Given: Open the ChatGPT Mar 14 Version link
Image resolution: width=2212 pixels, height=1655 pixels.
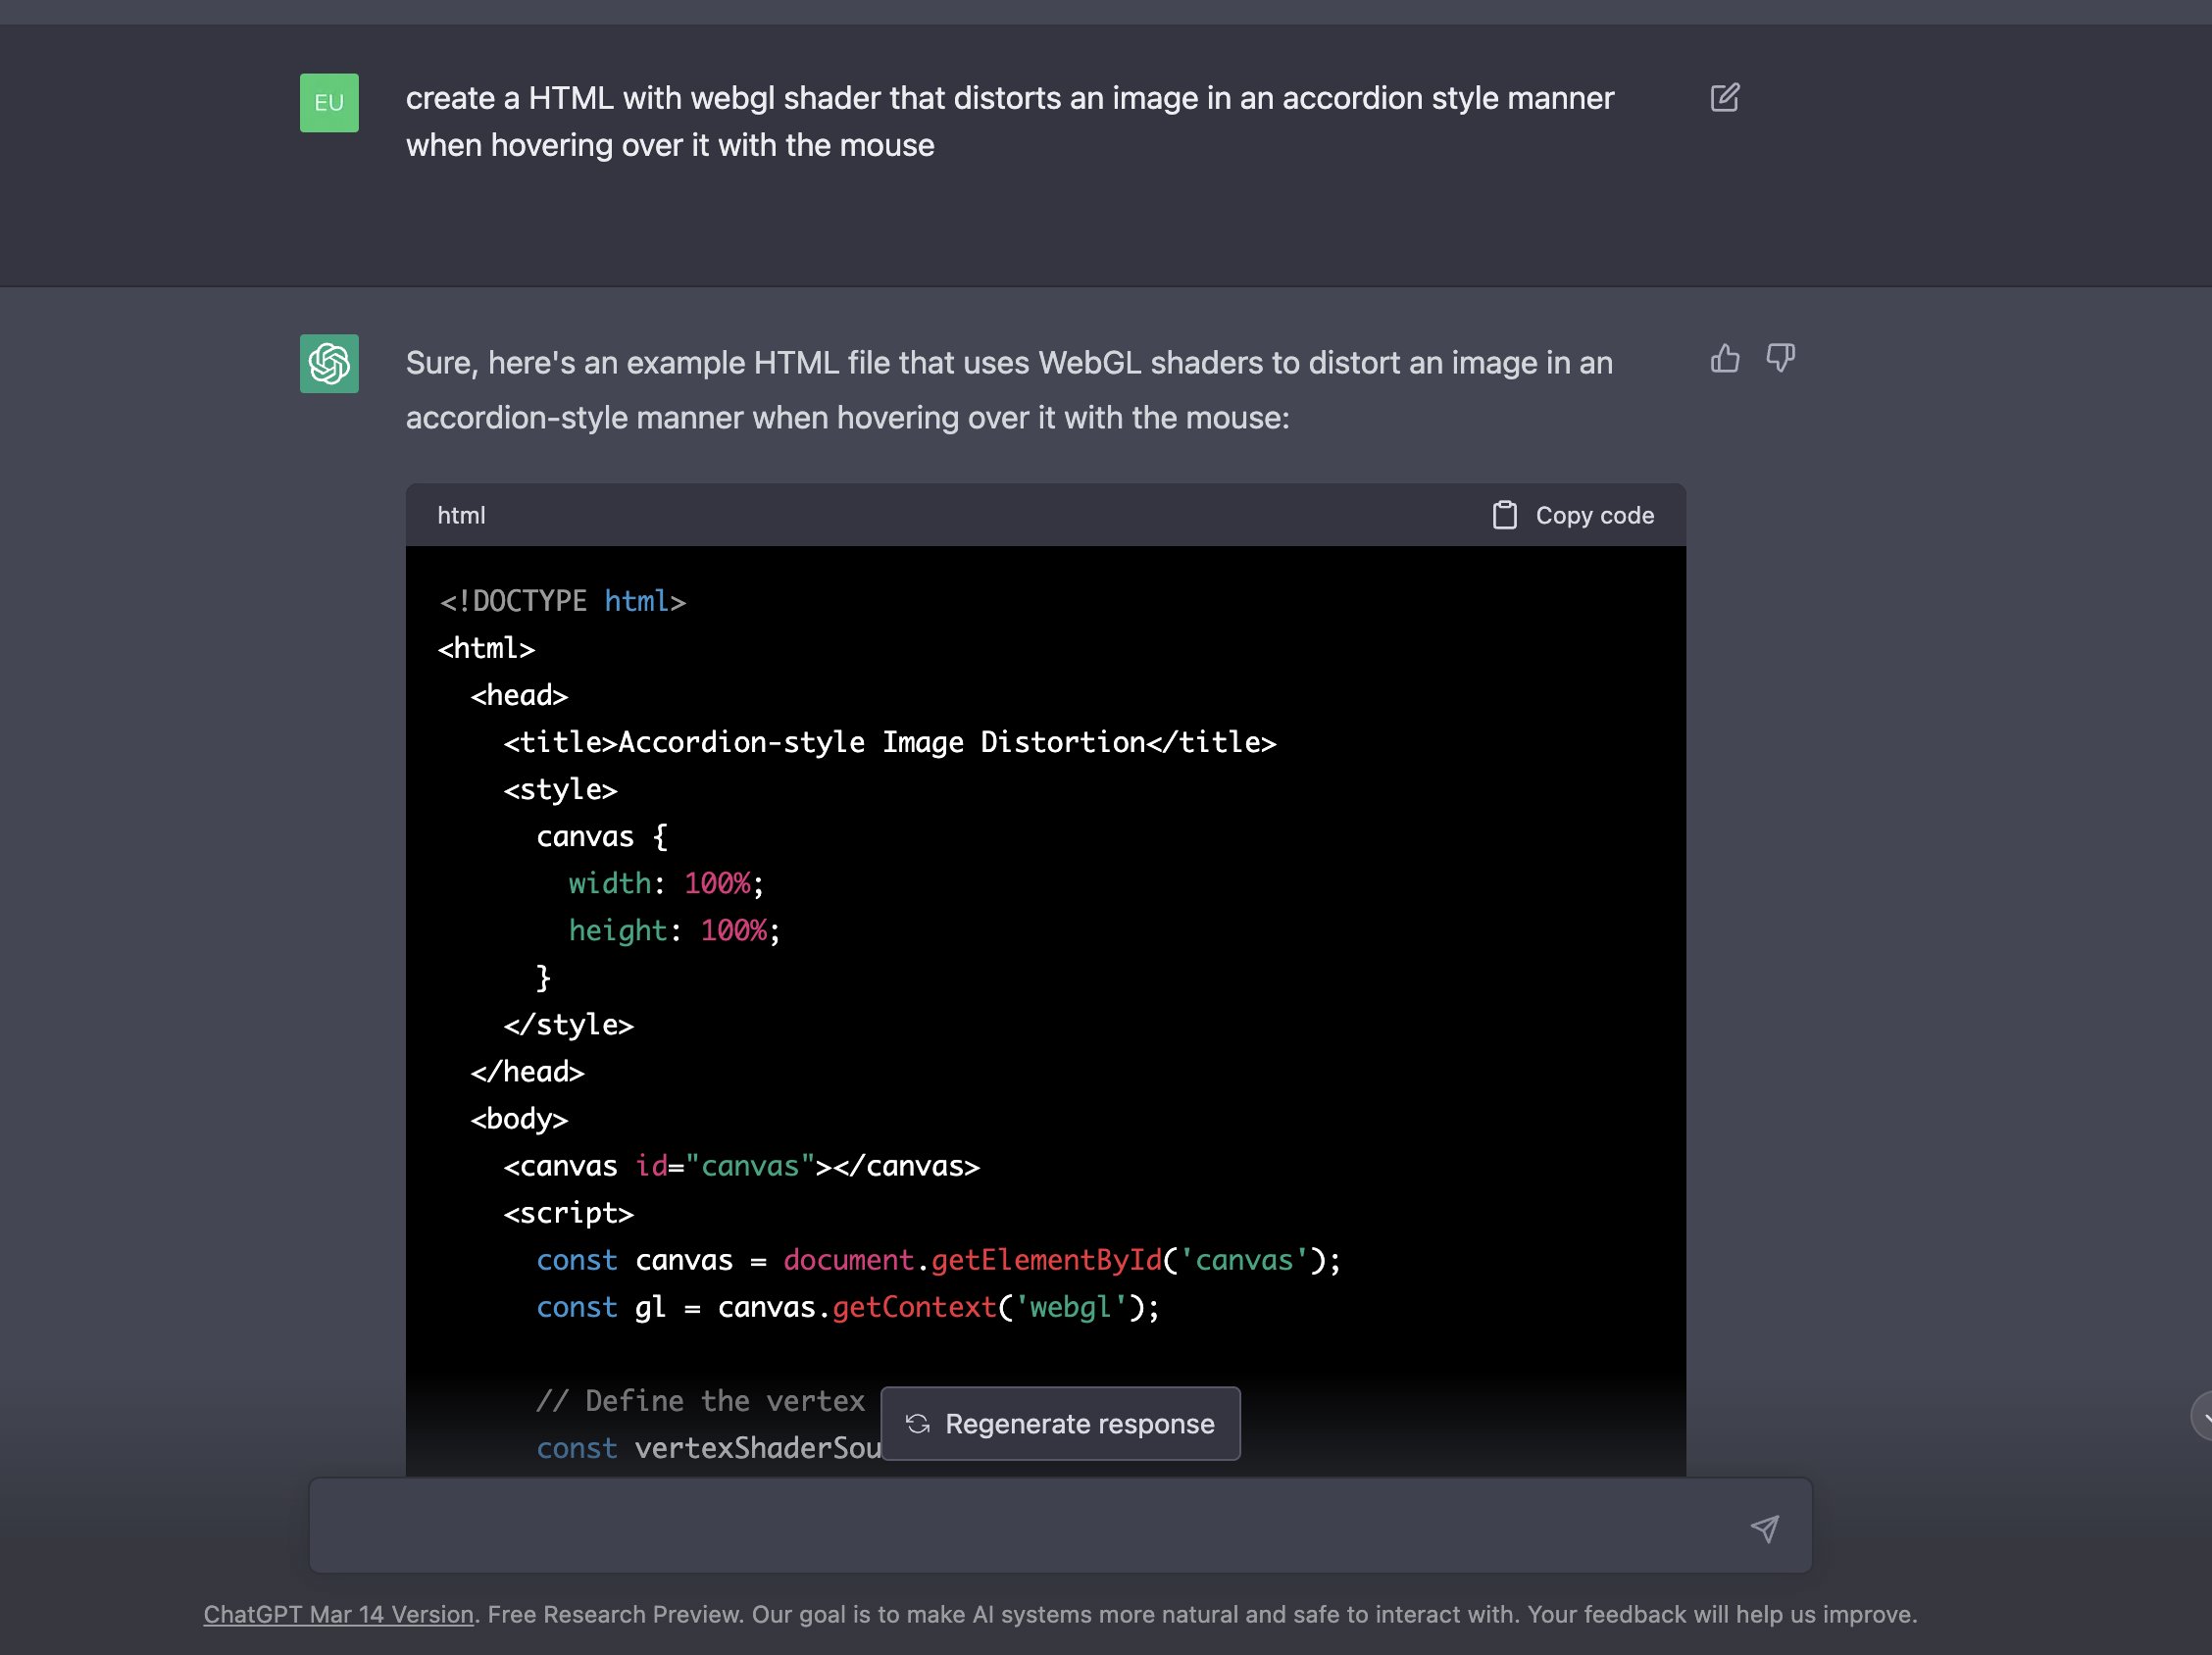Looking at the screenshot, I should point(339,1613).
